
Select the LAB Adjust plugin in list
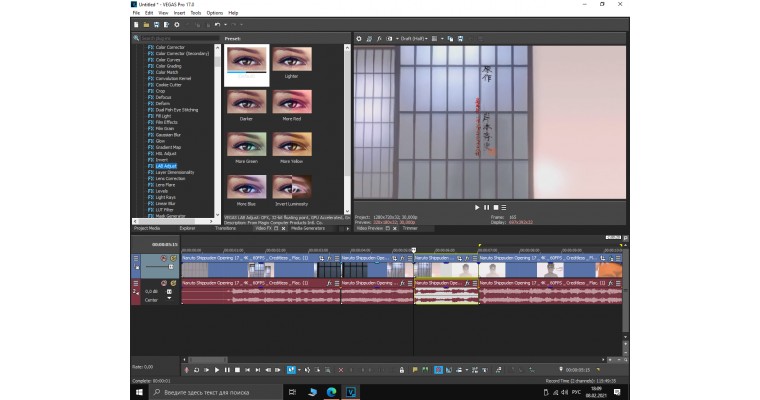(x=165, y=164)
